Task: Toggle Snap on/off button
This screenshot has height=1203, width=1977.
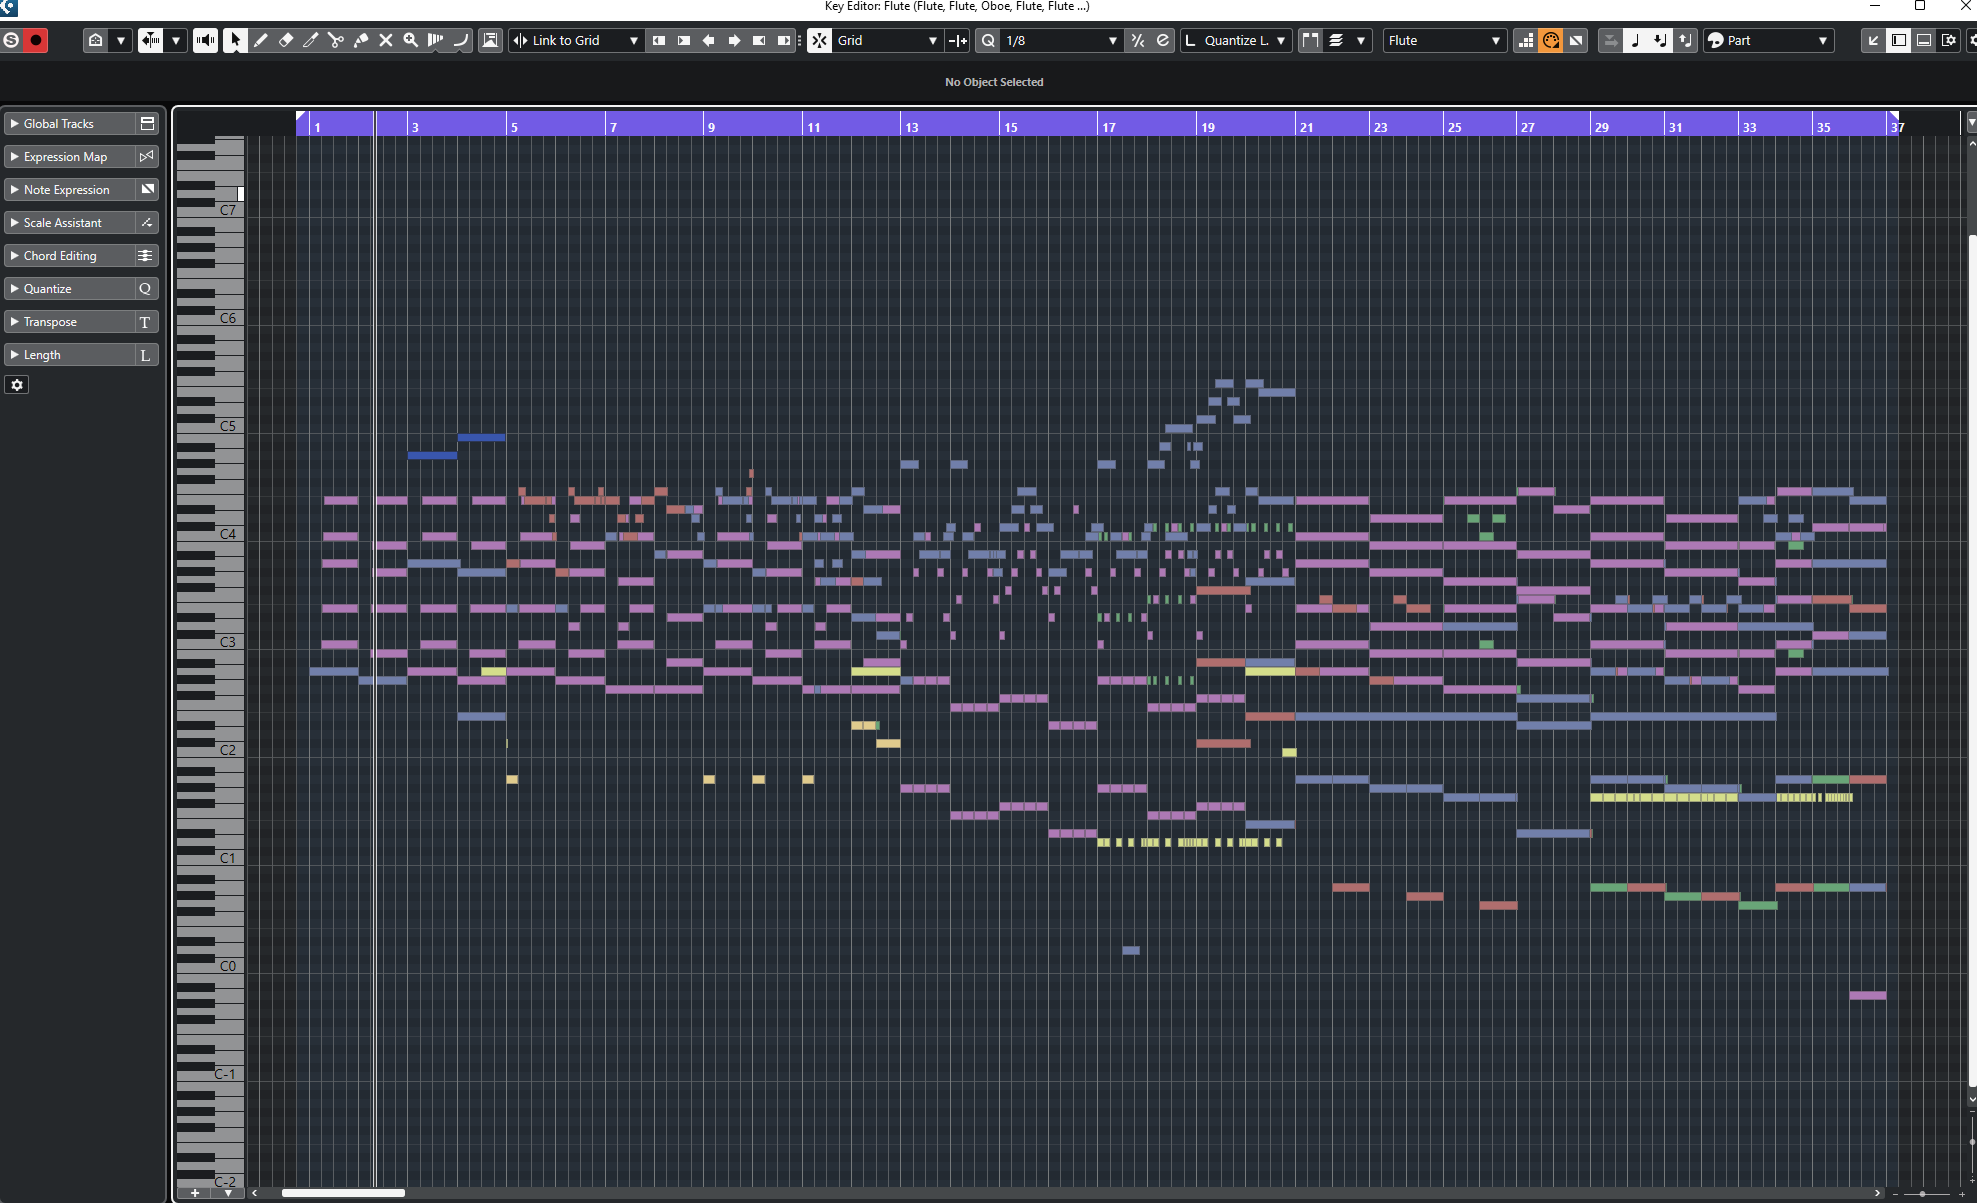Action: click(819, 40)
